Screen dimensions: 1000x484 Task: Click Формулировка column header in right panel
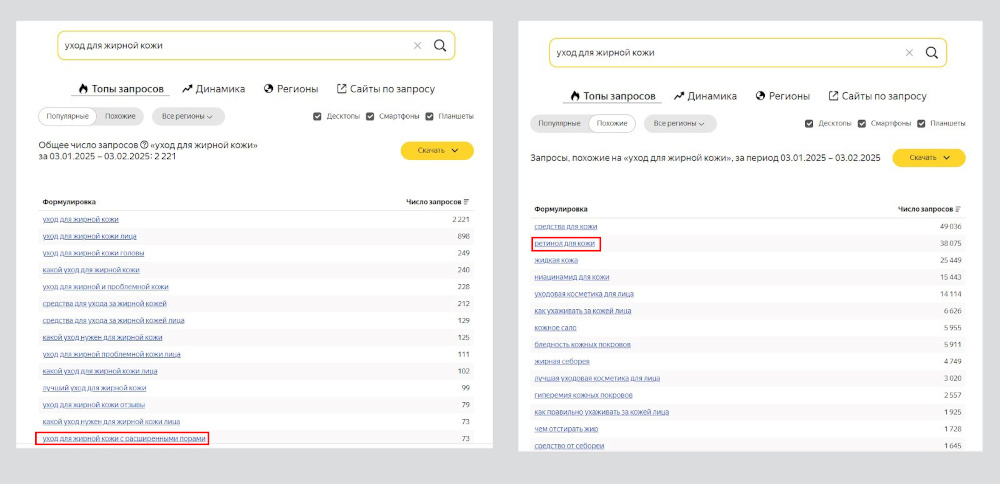561,209
